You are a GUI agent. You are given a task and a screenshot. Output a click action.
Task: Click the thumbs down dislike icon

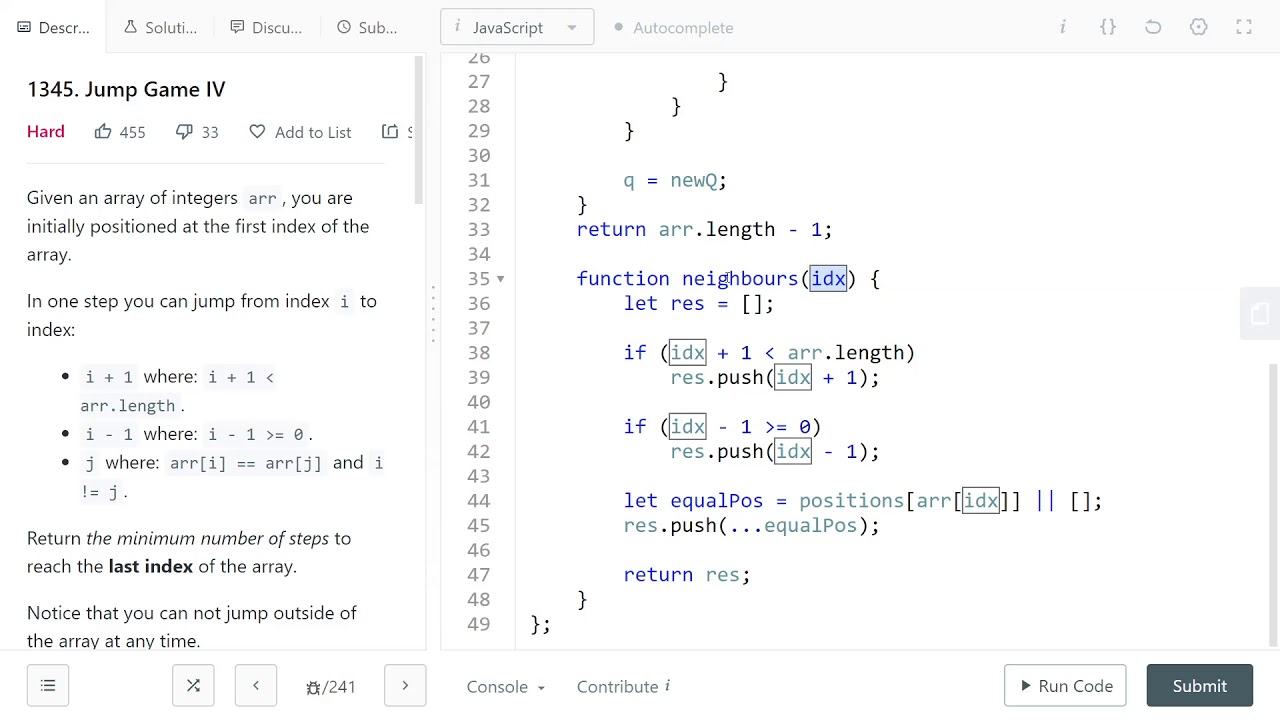184,131
